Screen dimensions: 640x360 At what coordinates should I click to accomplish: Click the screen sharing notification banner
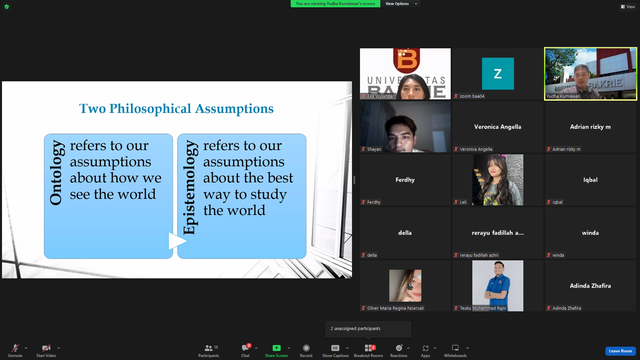(x=335, y=4)
